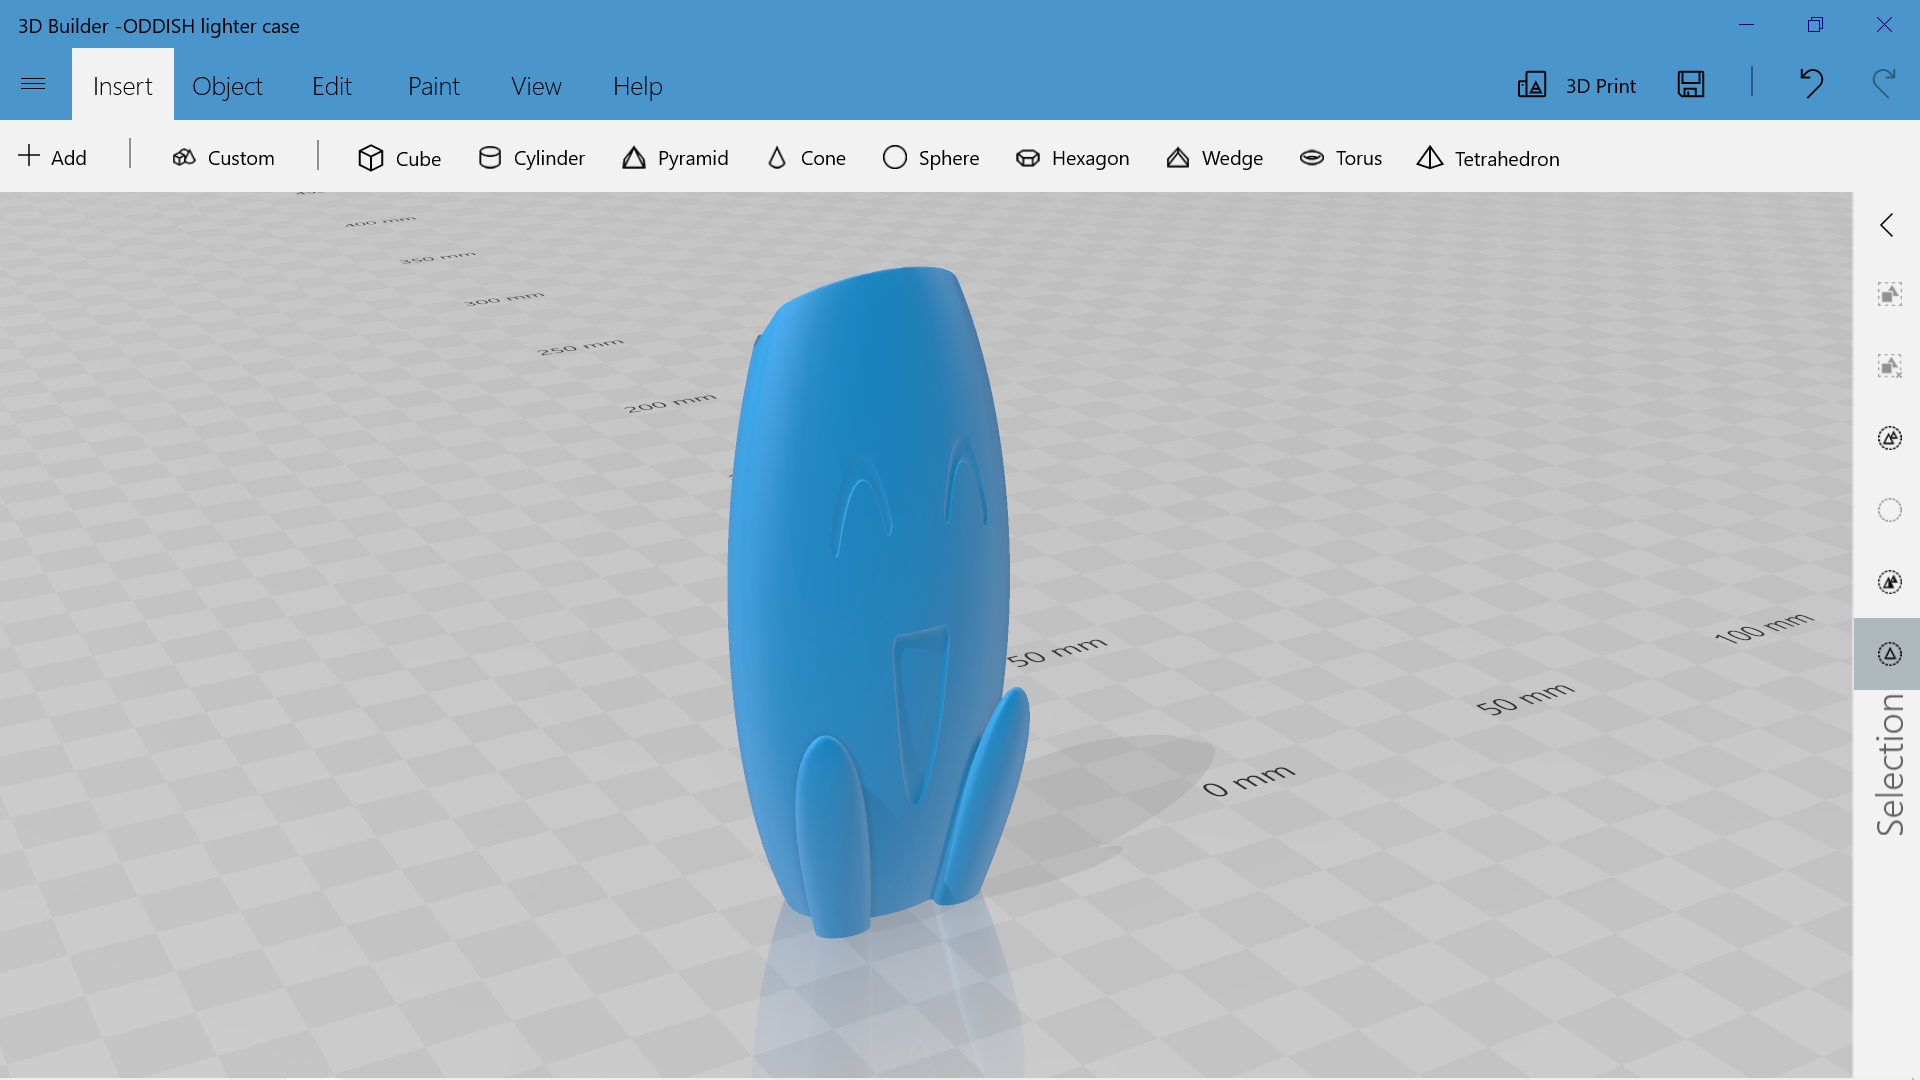Insert a Wedge shape
Image resolution: width=1920 pixels, height=1080 pixels.
coord(1214,158)
